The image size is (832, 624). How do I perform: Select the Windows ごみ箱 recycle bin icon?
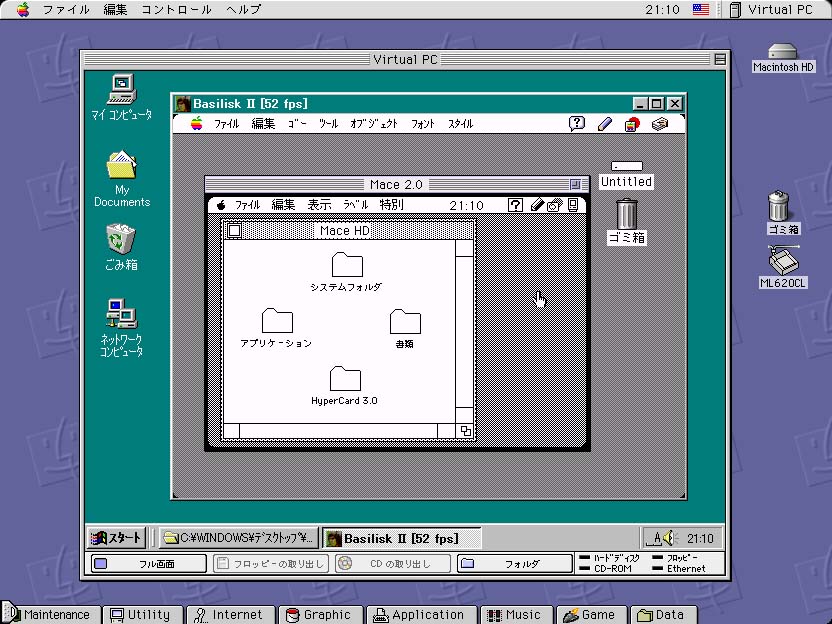[121, 247]
